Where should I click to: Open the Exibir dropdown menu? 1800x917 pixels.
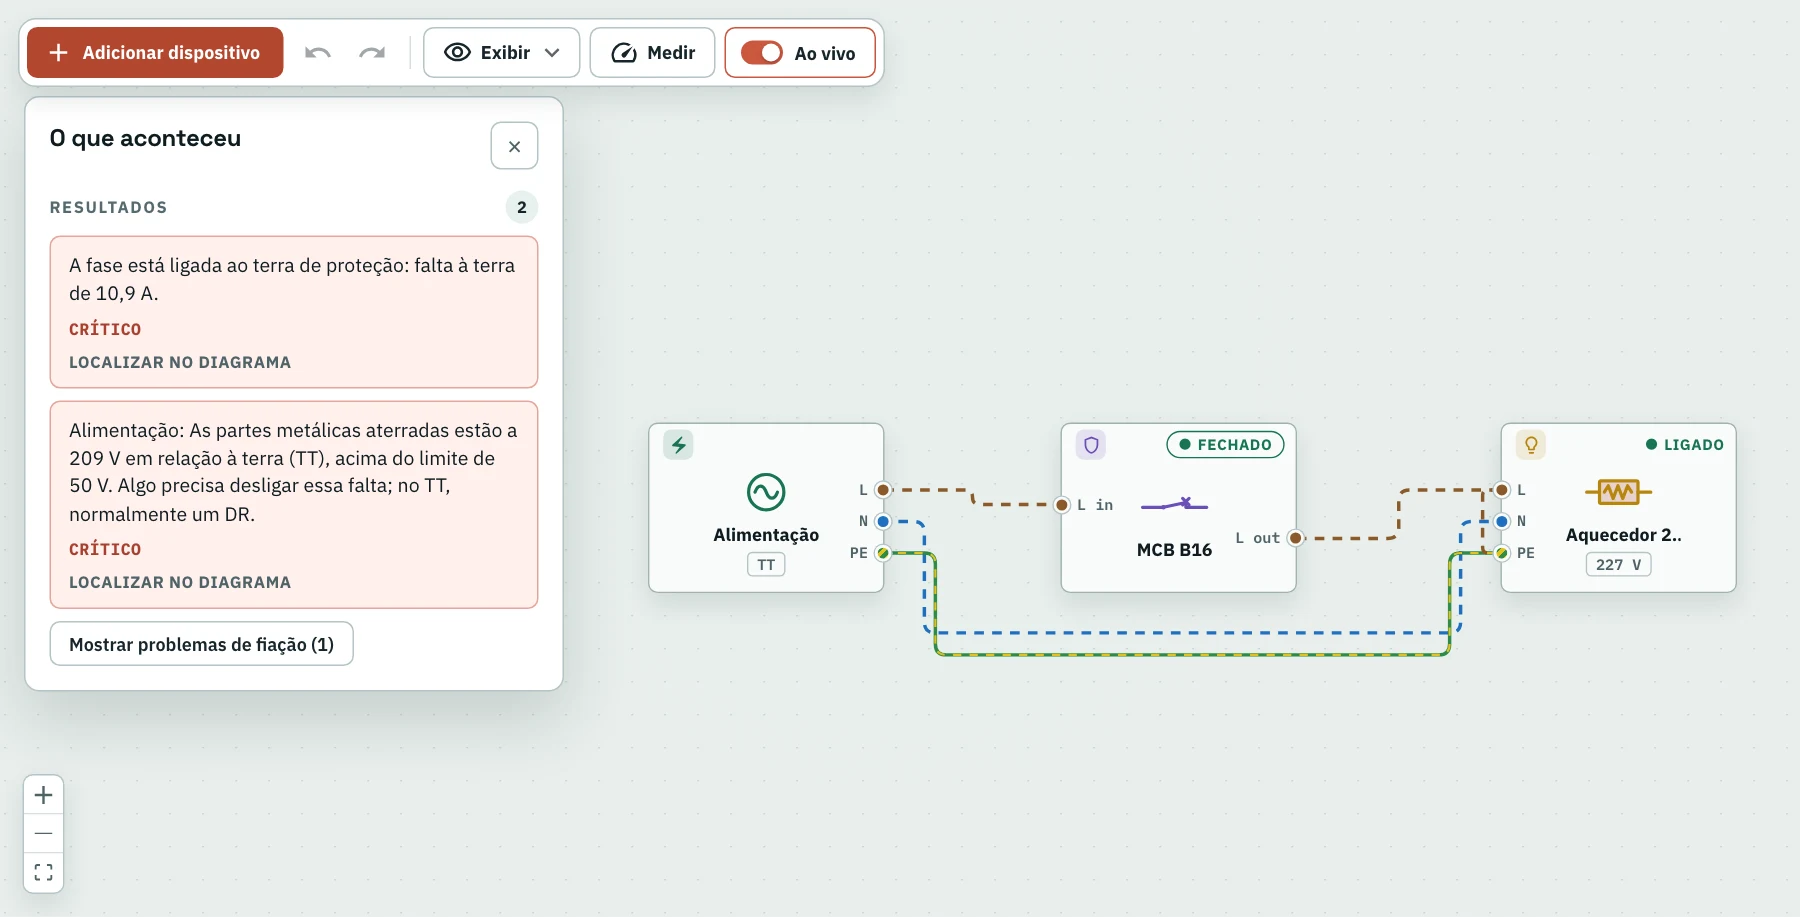tap(501, 53)
